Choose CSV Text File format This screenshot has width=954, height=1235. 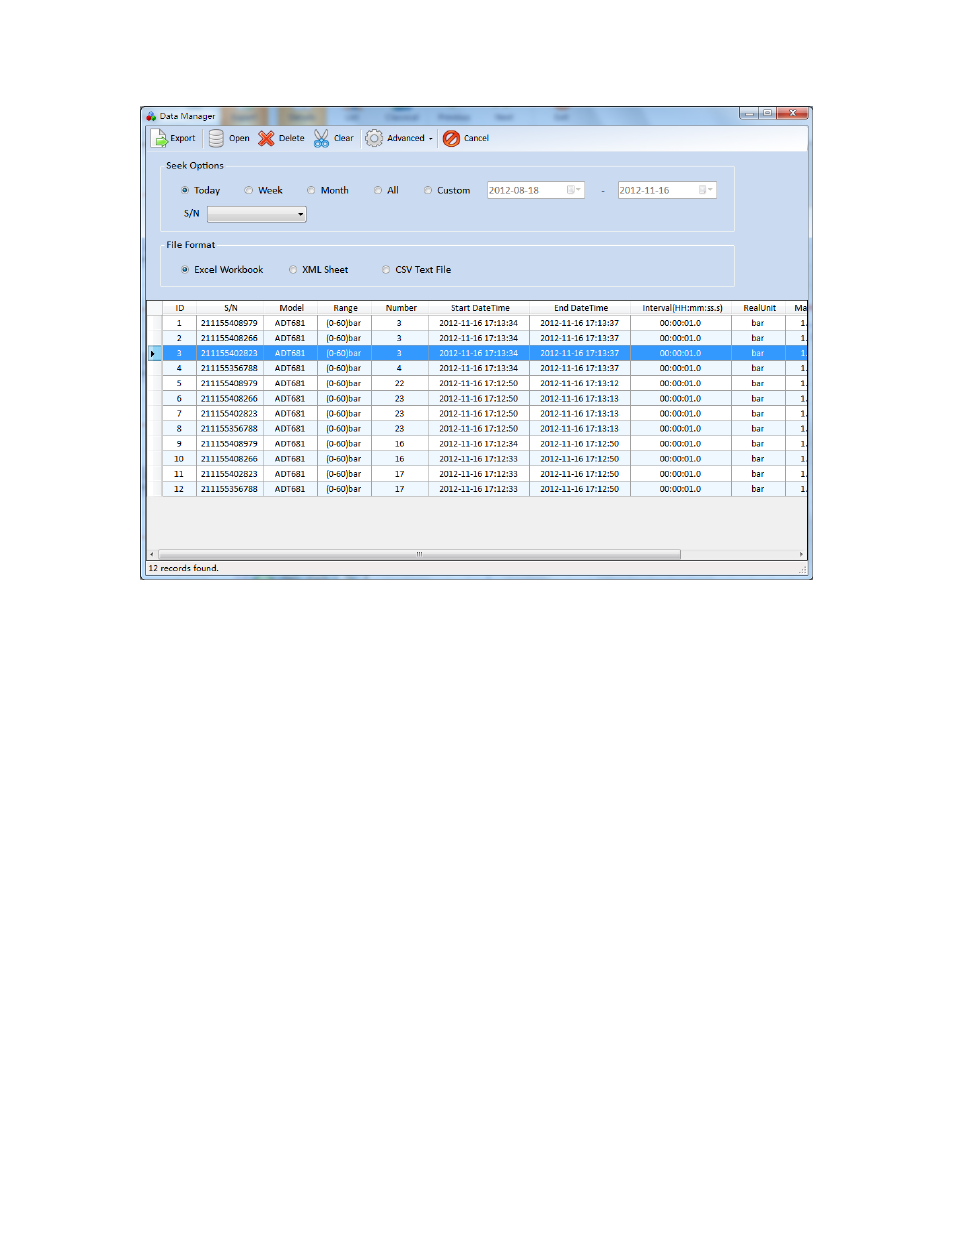click(x=386, y=270)
